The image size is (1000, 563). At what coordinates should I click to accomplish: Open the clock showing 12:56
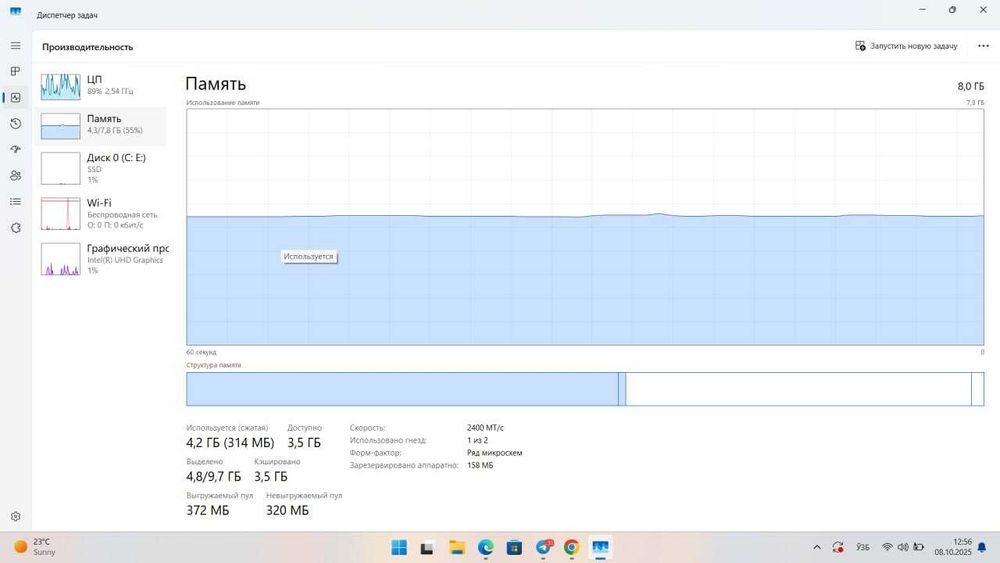[953, 547]
